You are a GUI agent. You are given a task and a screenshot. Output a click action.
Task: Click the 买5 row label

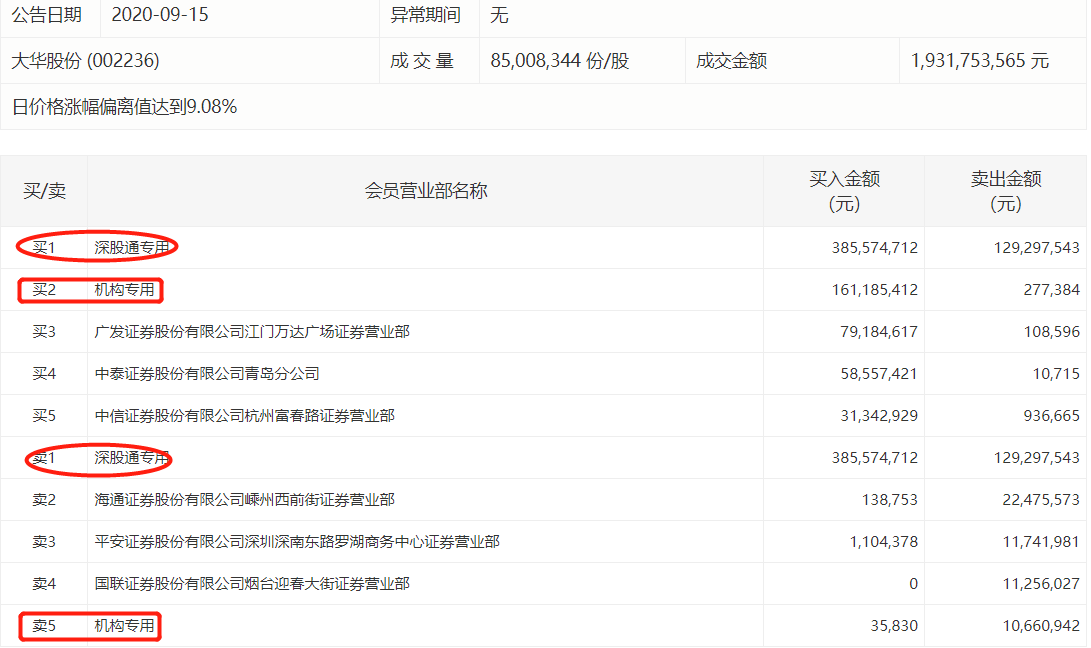click(44, 416)
